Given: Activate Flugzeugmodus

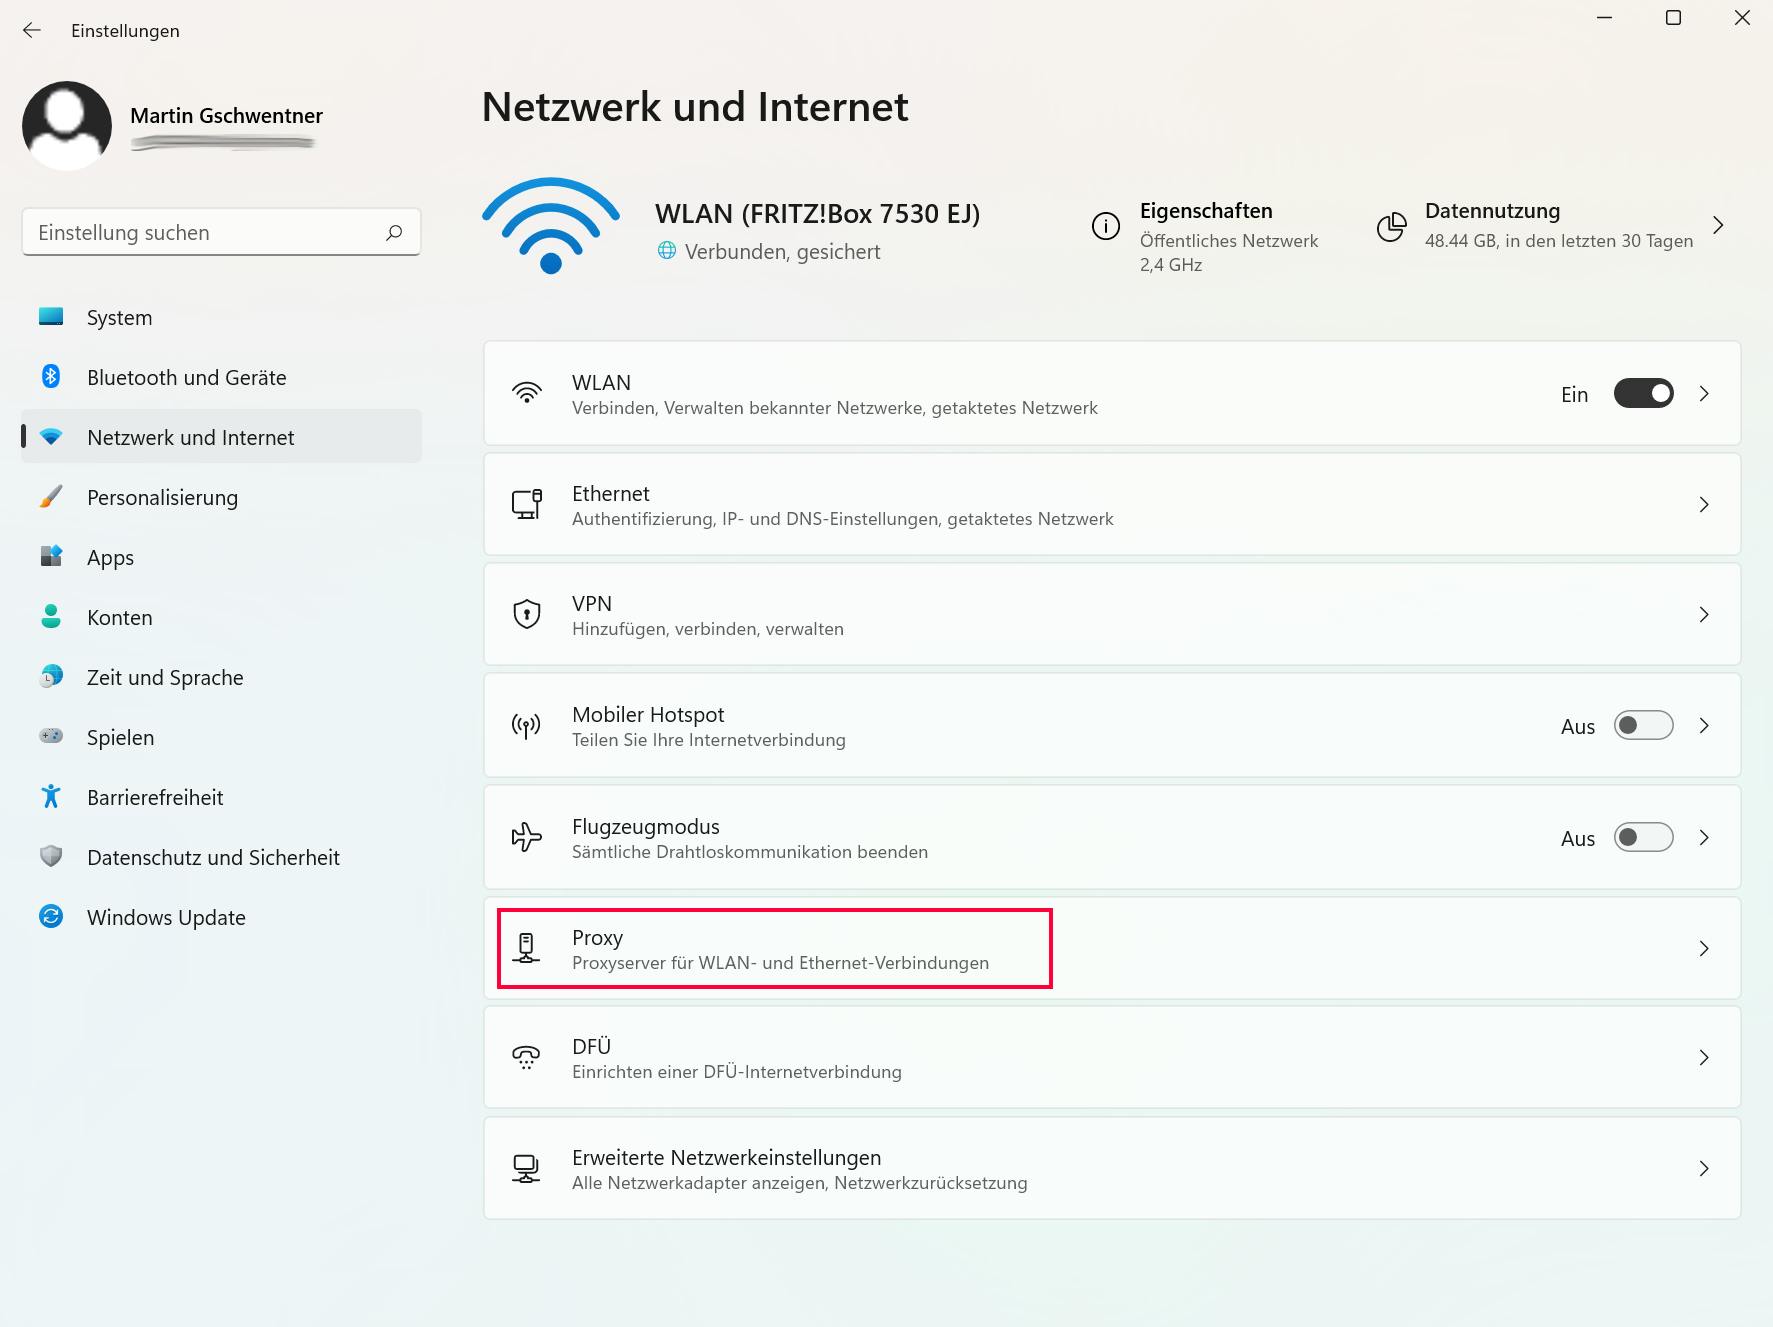Looking at the screenshot, I should [1643, 837].
